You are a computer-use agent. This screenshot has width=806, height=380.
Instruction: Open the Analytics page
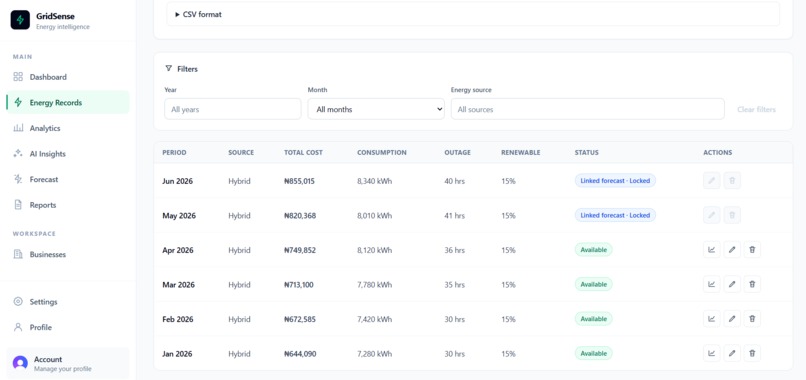coord(68,128)
